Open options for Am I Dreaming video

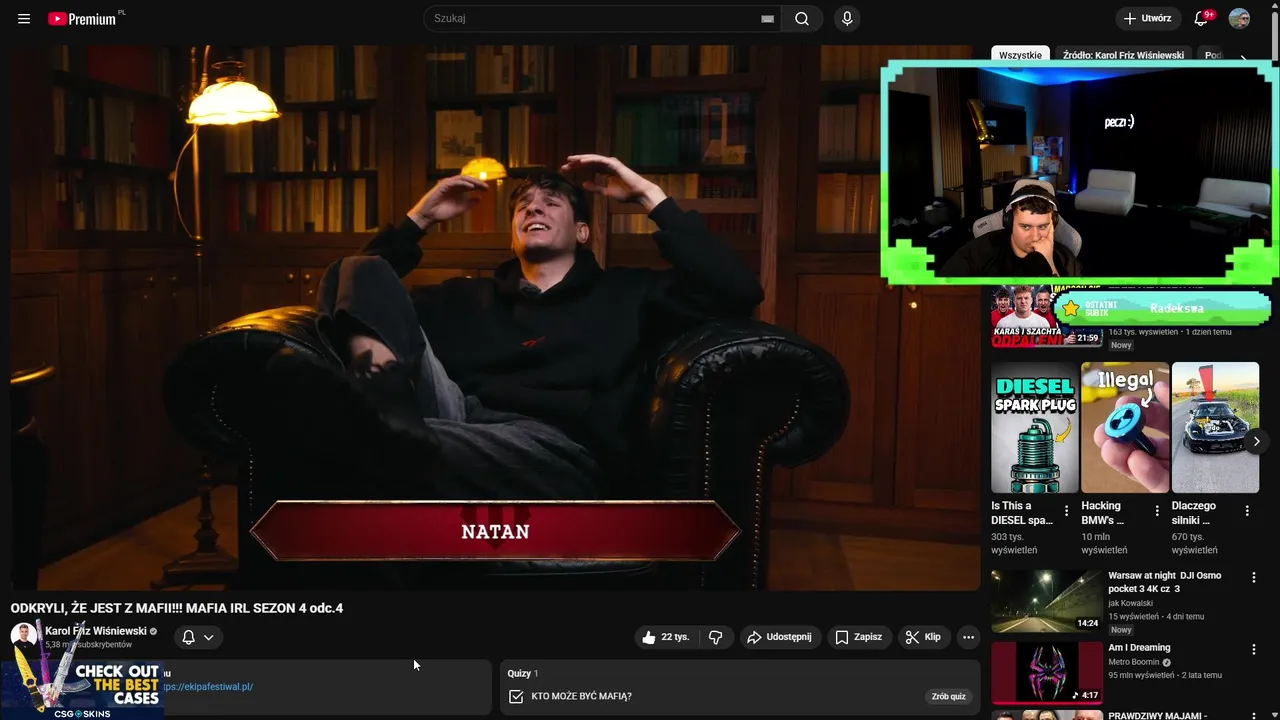(x=1254, y=650)
